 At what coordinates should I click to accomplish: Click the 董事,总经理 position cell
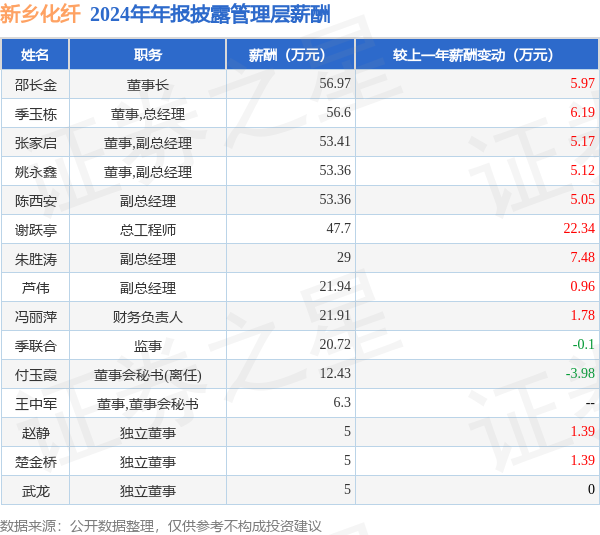coord(148,114)
